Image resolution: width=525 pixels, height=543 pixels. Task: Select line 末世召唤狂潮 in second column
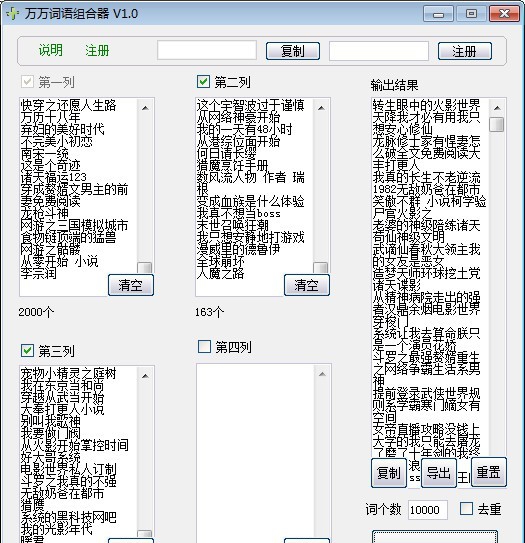click(232, 225)
